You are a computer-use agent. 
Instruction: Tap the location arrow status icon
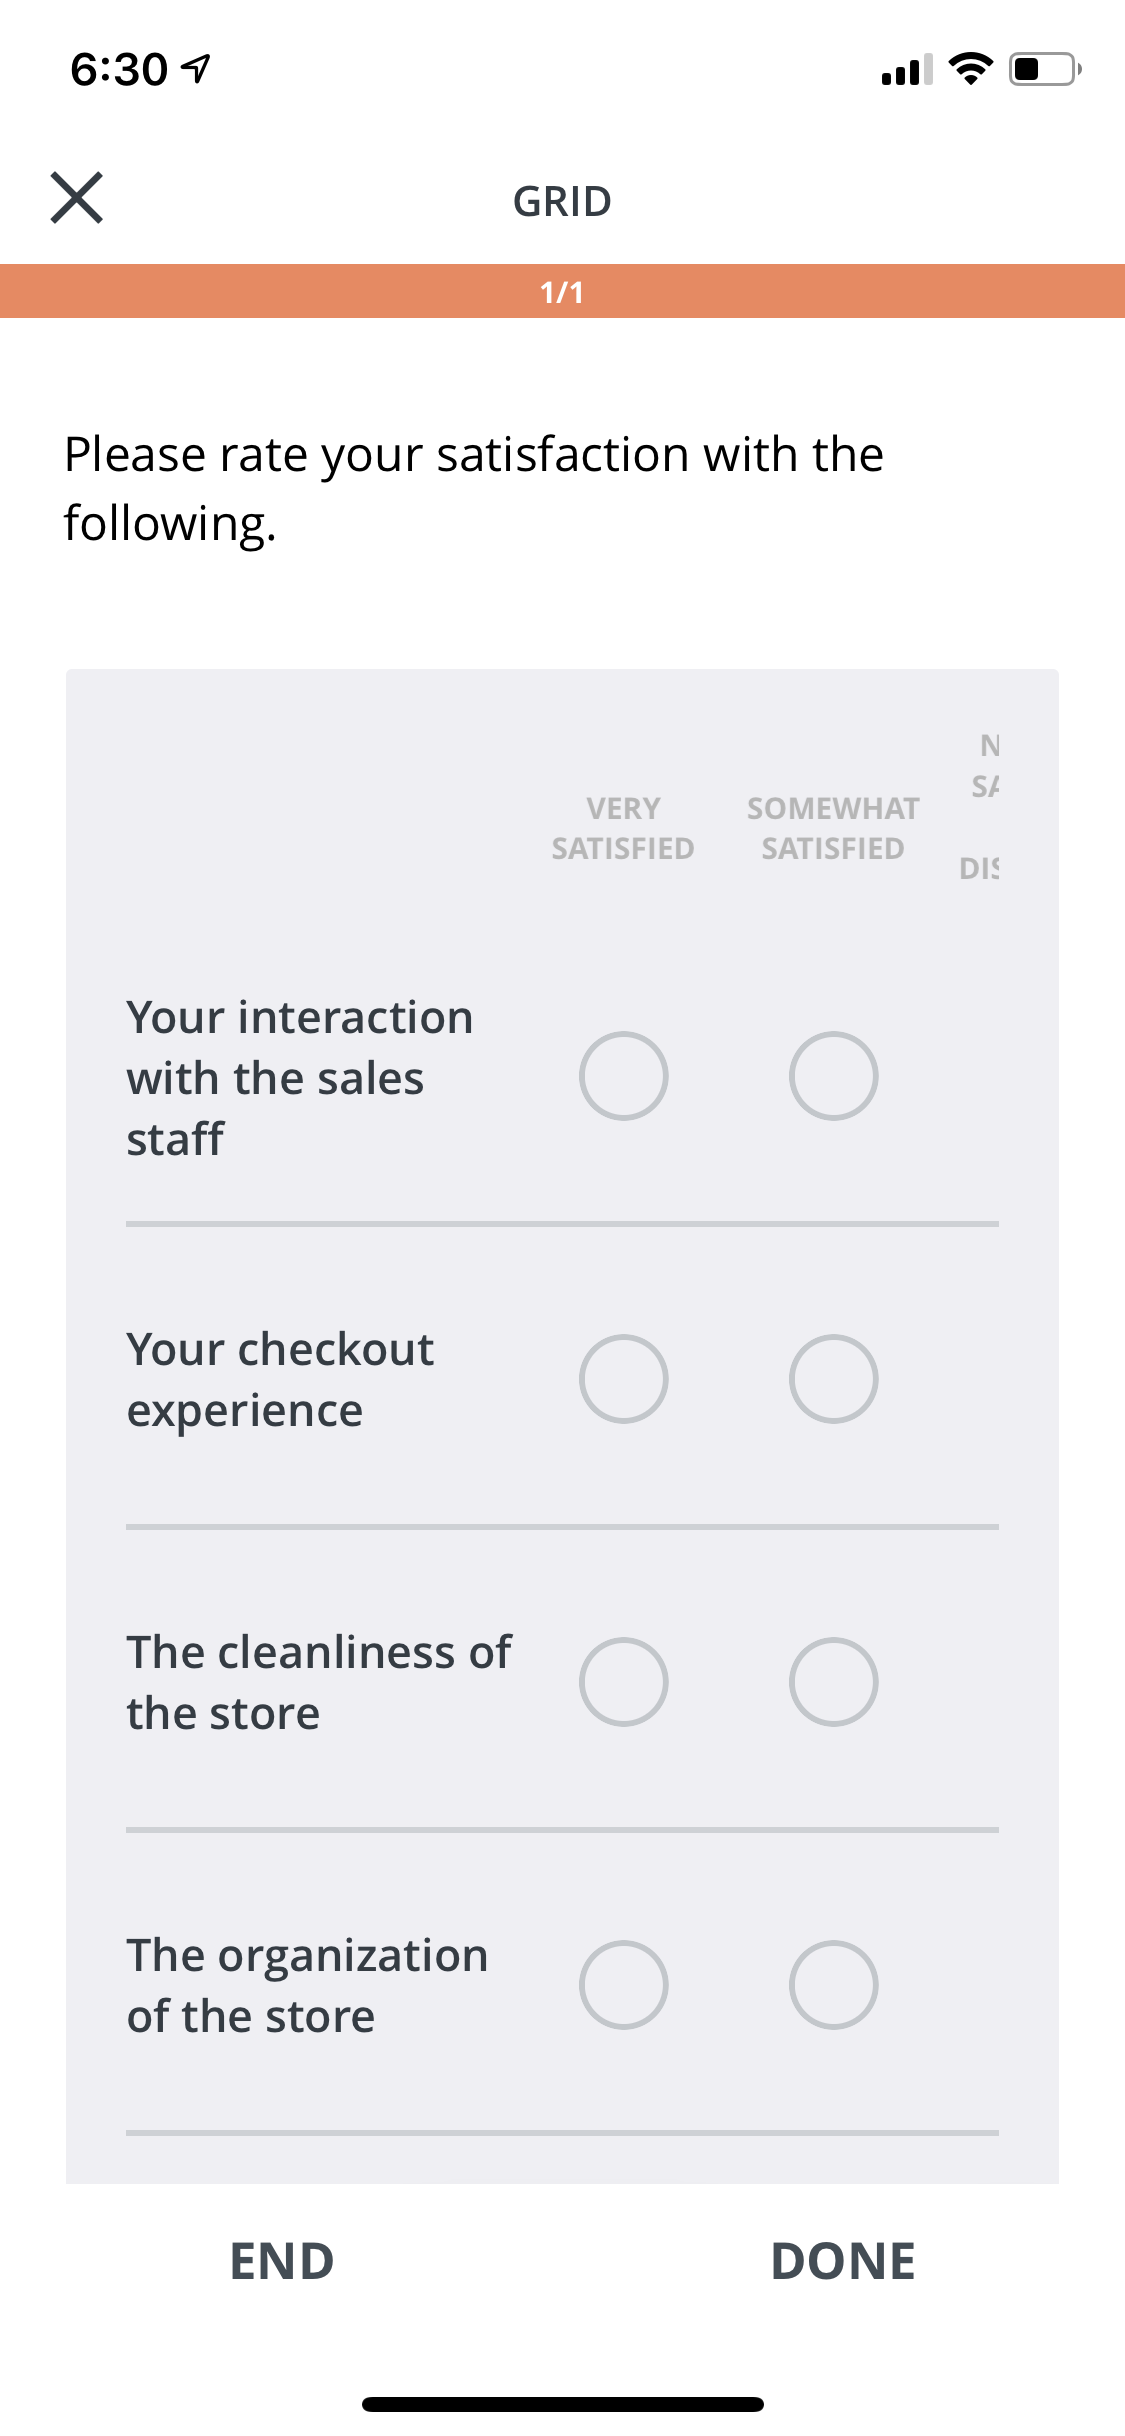[197, 69]
